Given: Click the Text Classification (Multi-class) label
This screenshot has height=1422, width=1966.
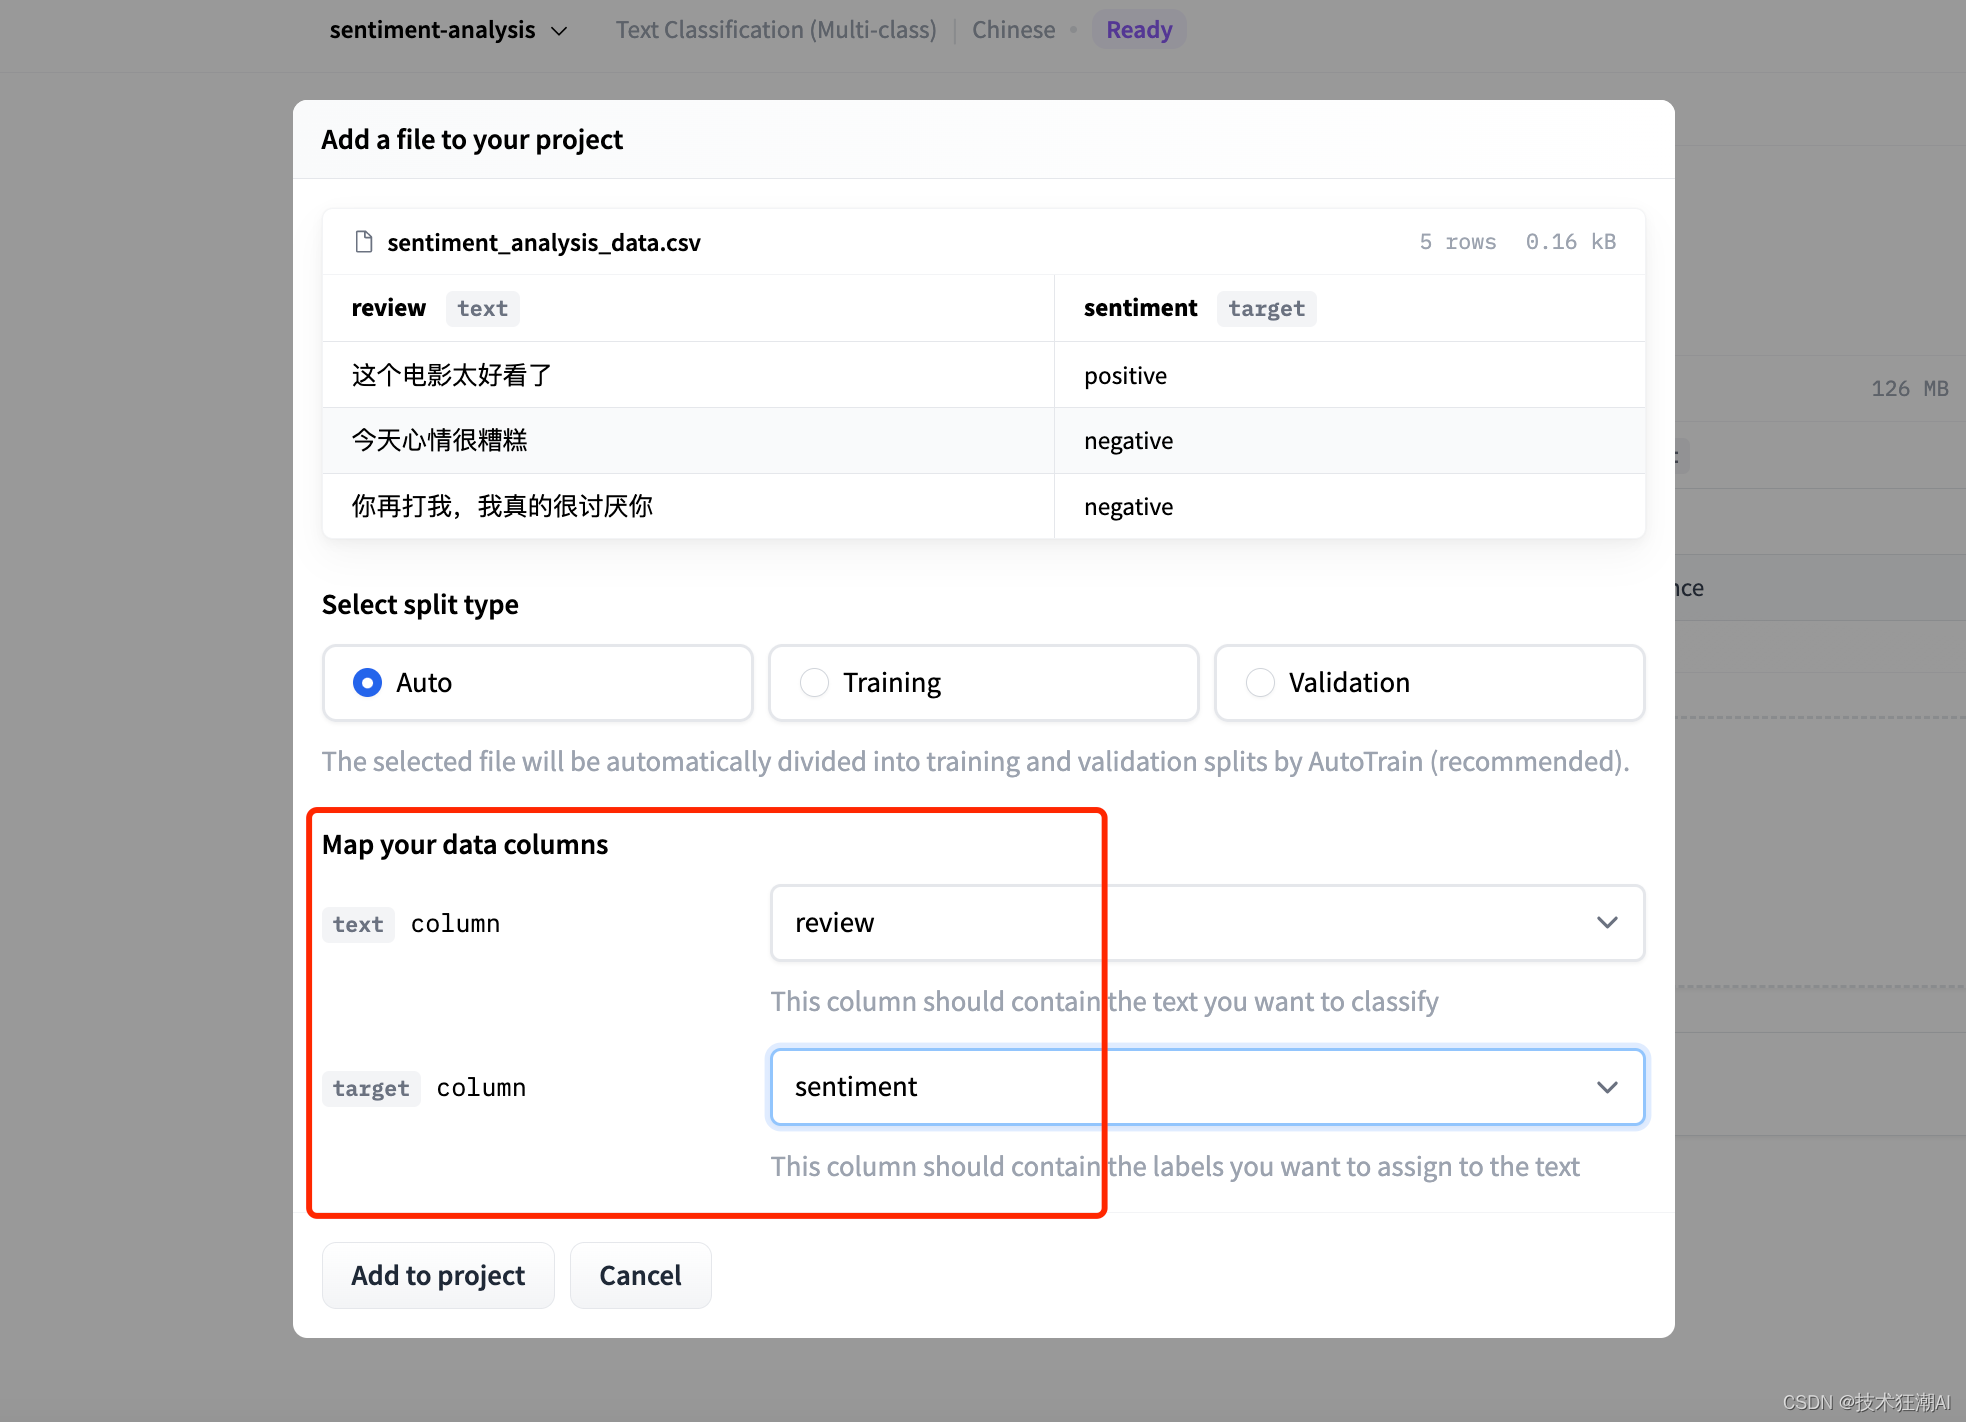Looking at the screenshot, I should 775,29.
